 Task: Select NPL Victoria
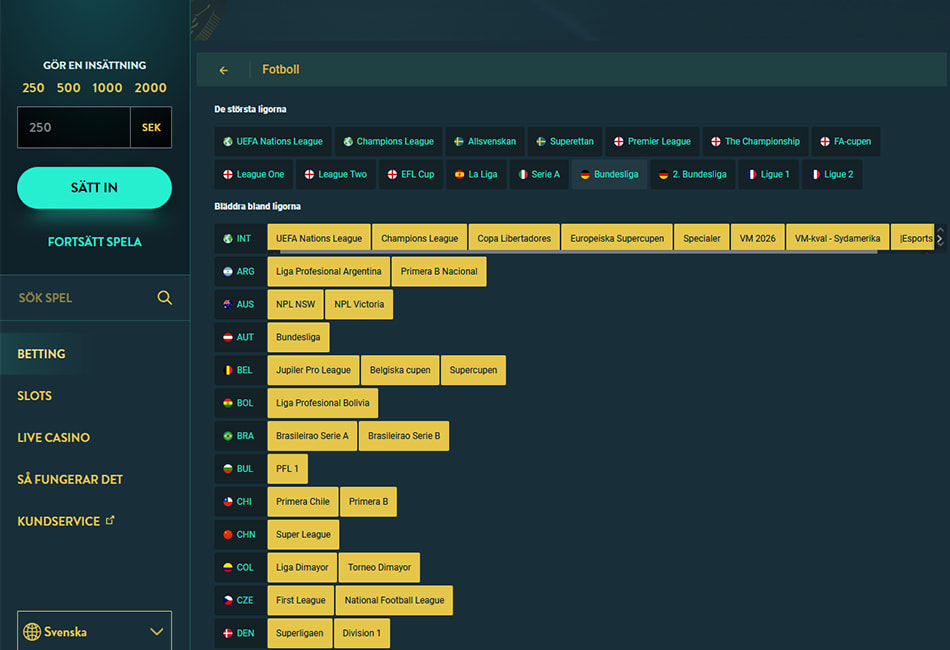[x=359, y=304]
